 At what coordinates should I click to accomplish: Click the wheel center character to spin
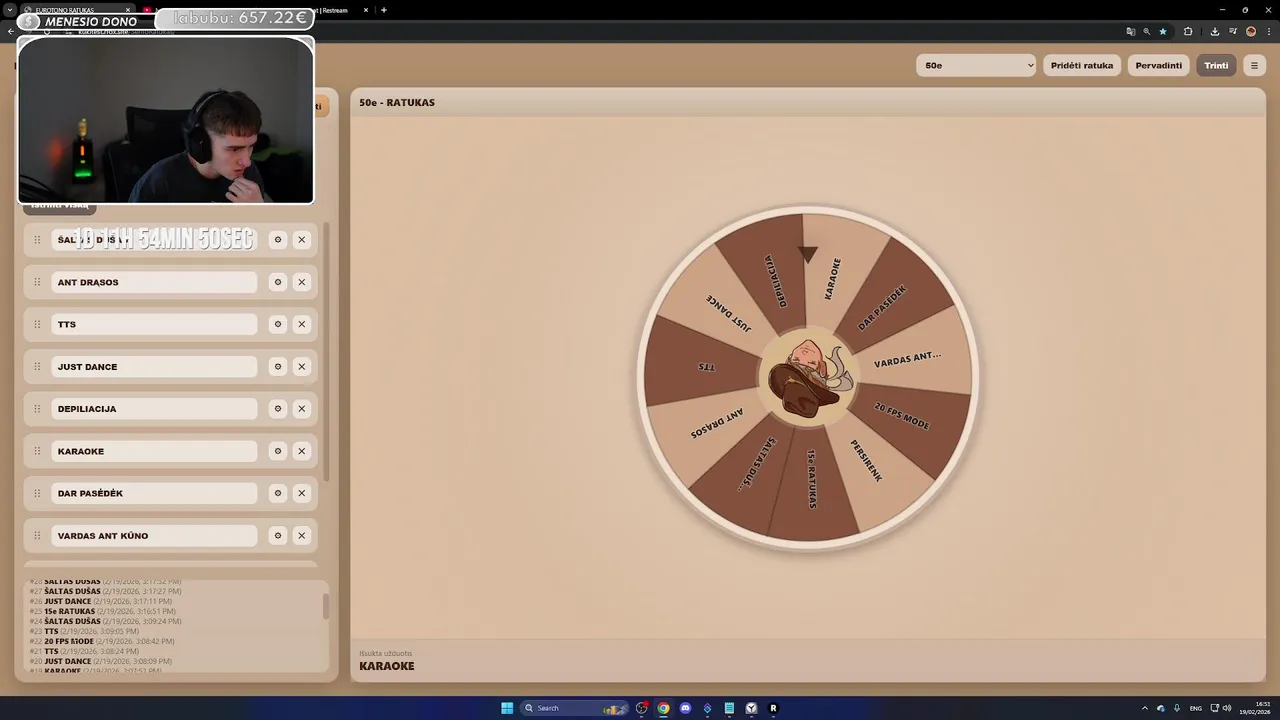(x=808, y=378)
